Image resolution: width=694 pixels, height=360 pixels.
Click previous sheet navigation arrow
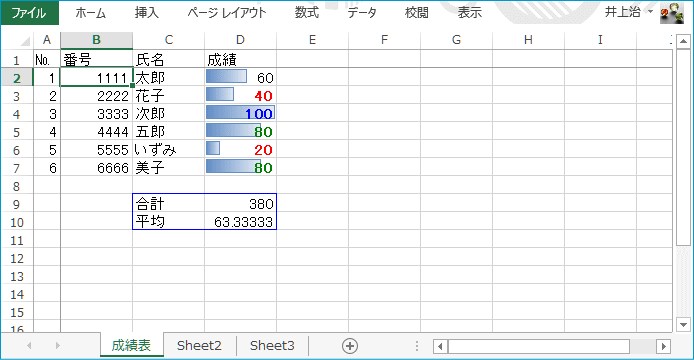tap(29, 345)
